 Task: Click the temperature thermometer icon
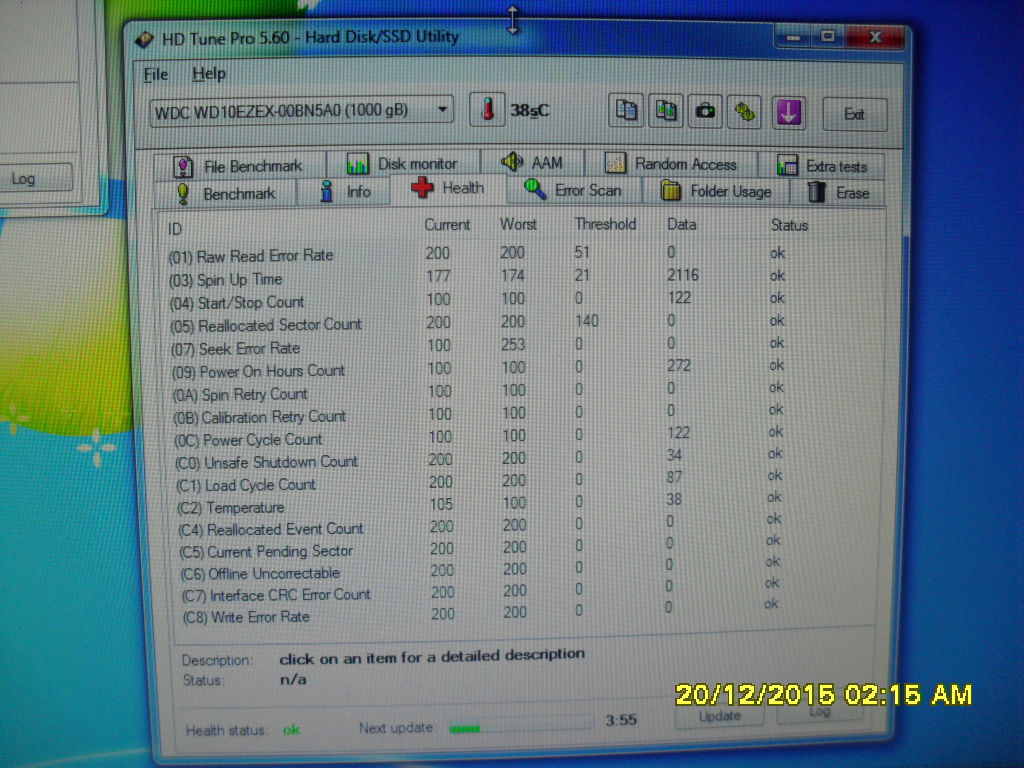(487, 109)
